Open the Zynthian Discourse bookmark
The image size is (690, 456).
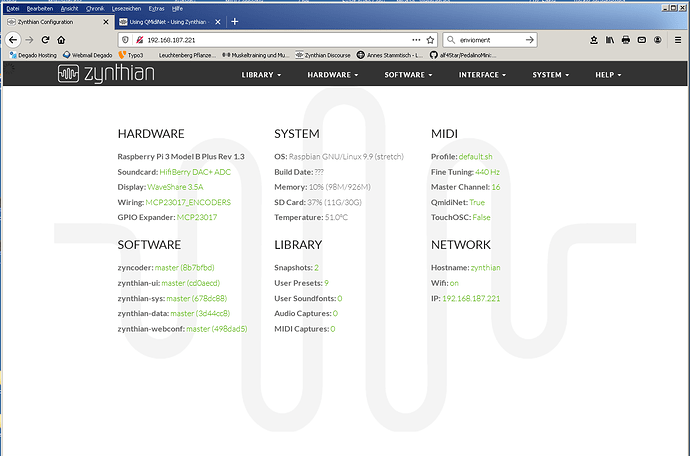(x=323, y=55)
